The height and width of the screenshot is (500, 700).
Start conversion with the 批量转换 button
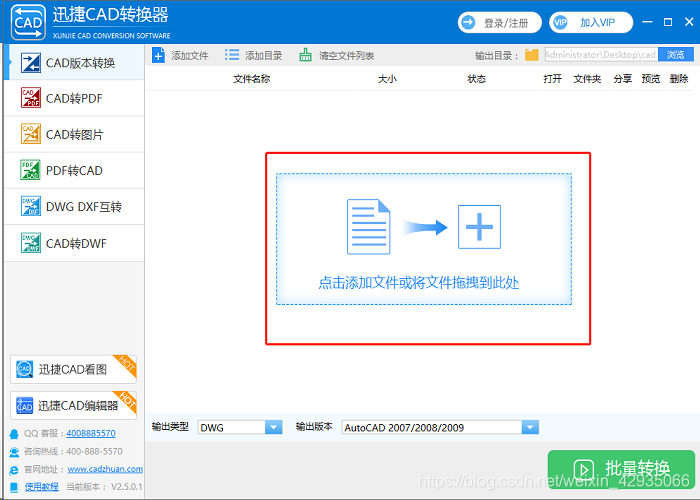[x=621, y=470]
